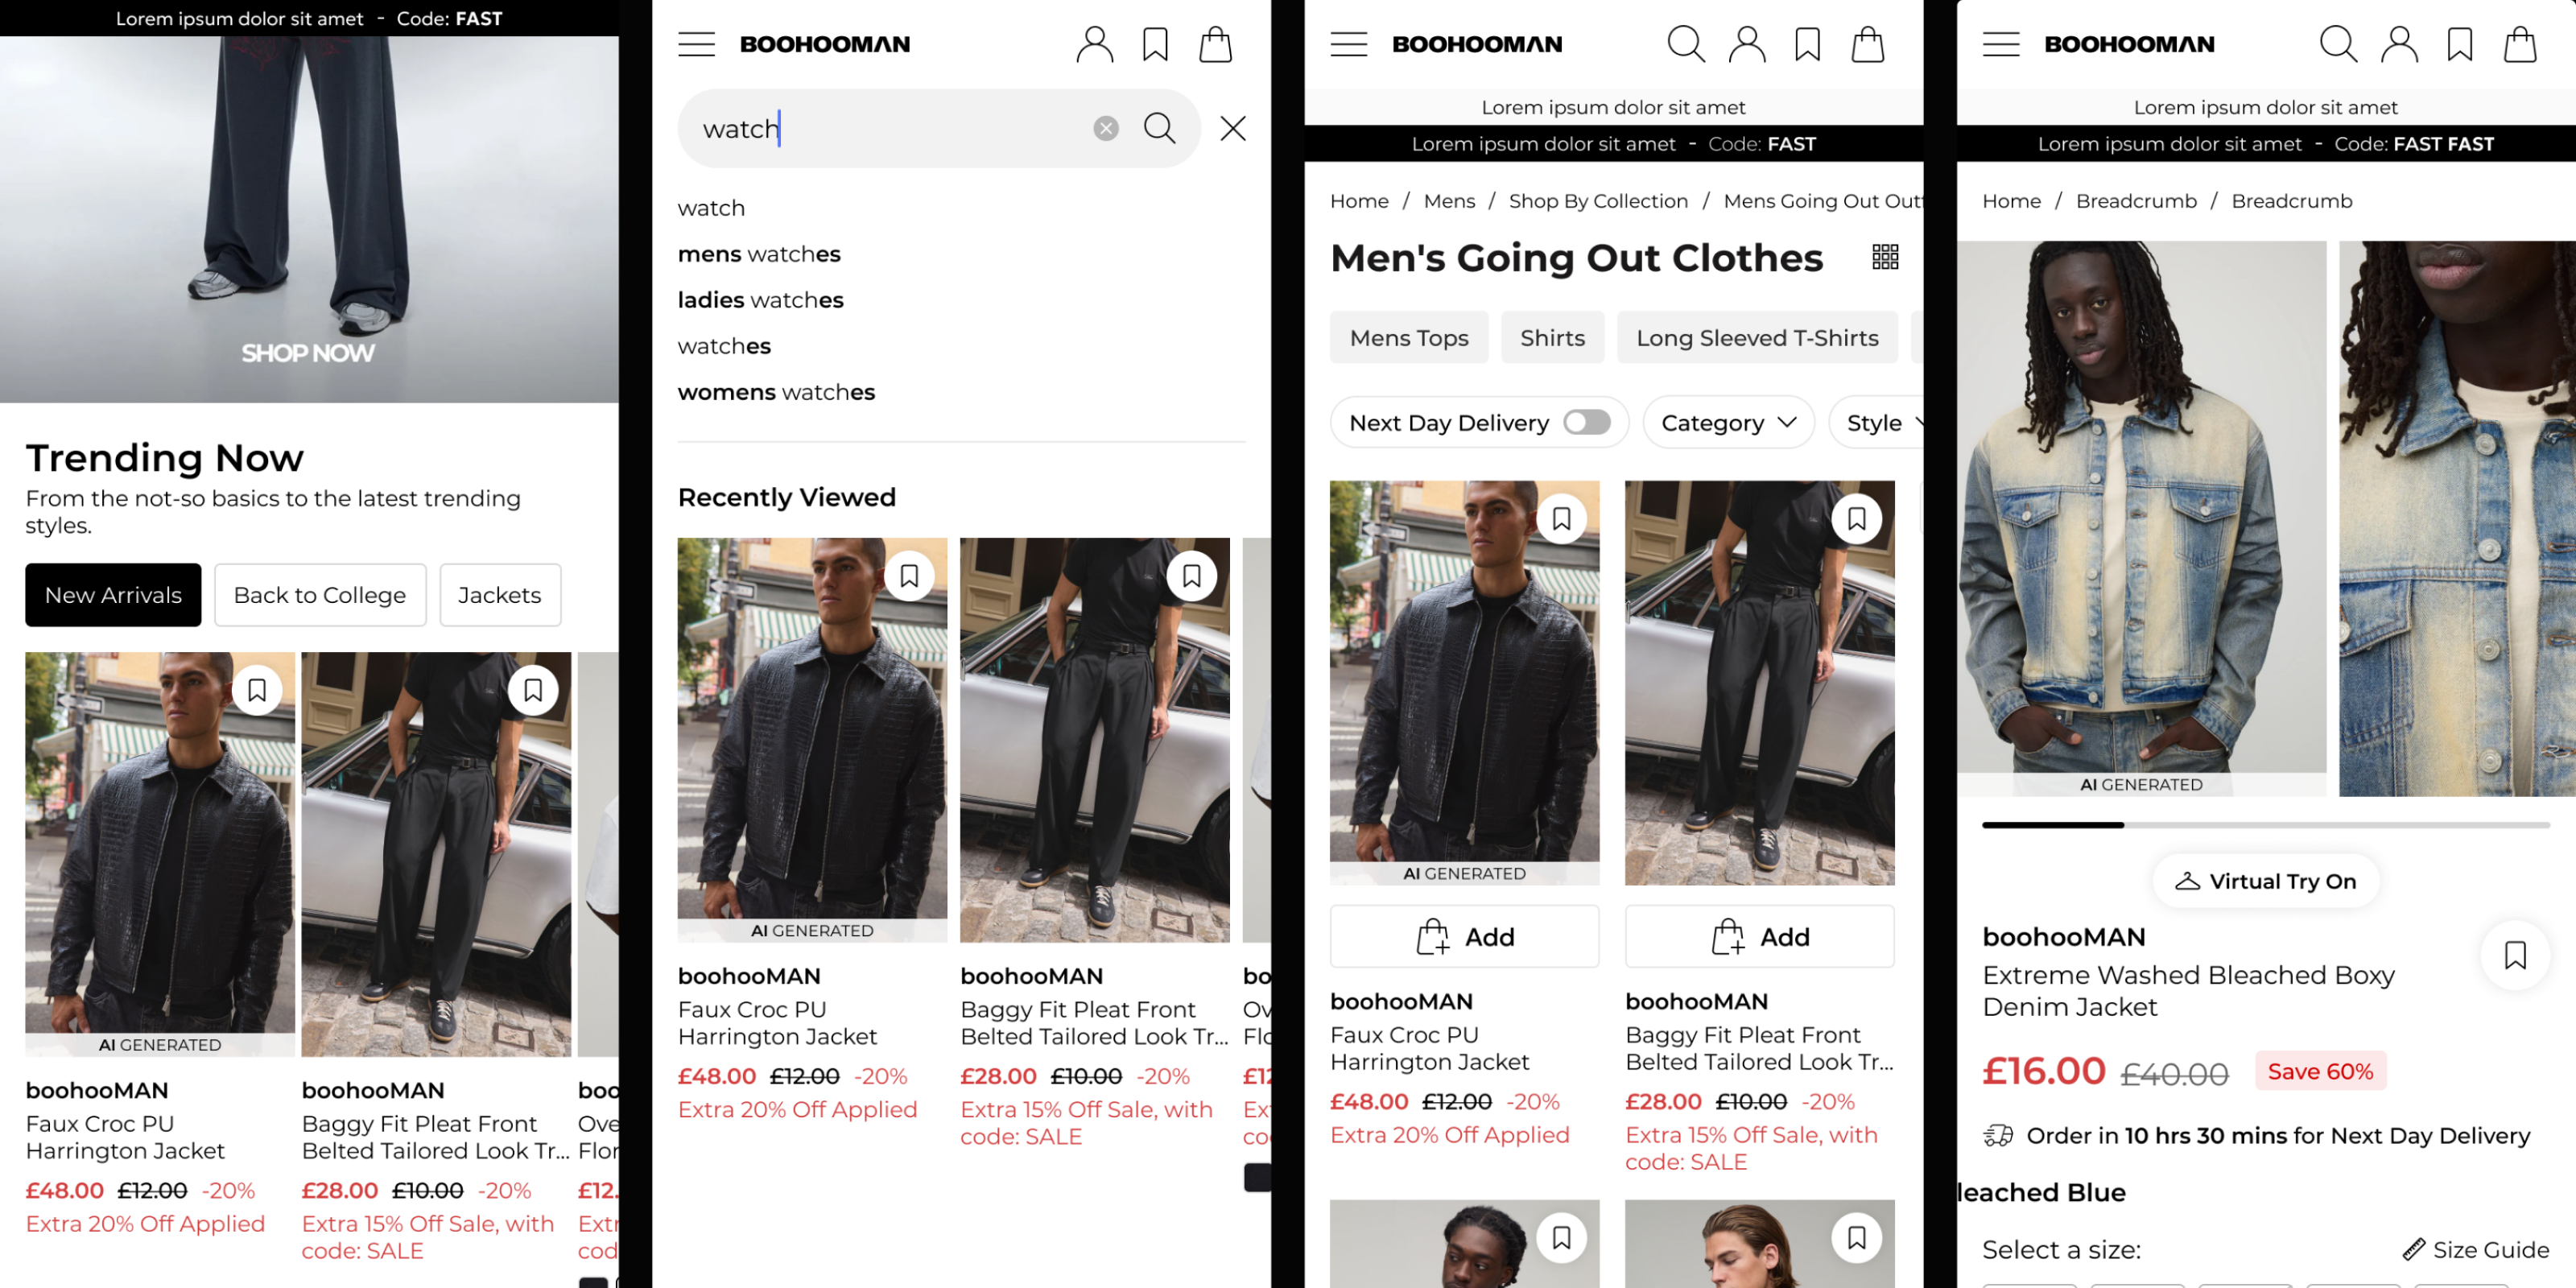Choose 'watch' search suggestion
The height and width of the screenshot is (1288, 2576).
[711, 208]
